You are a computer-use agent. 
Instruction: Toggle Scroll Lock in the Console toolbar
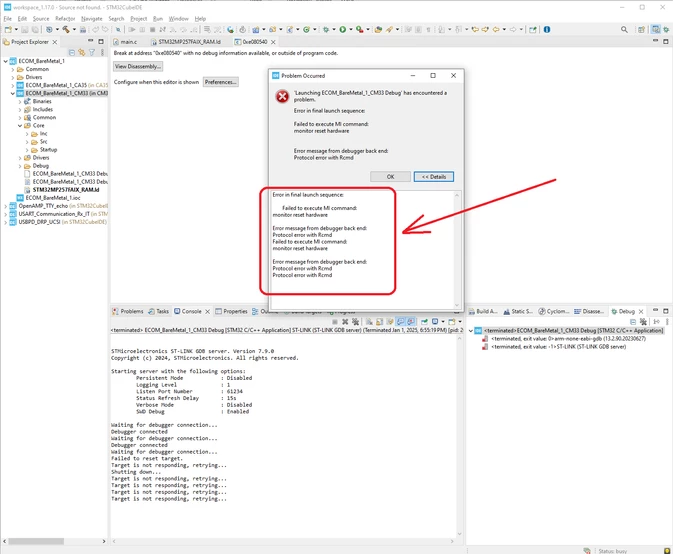(379, 321)
